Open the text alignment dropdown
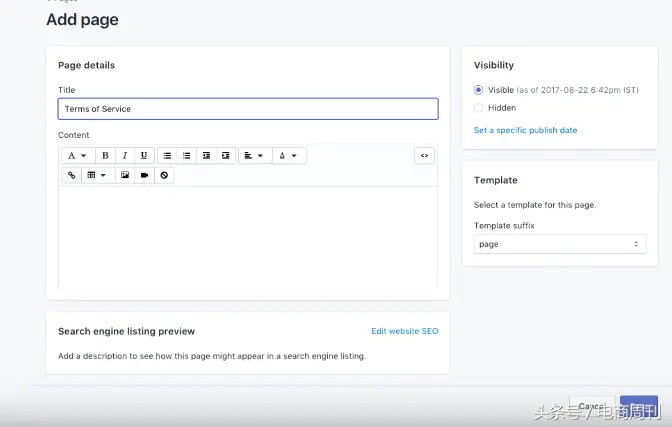 click(254, 156)
